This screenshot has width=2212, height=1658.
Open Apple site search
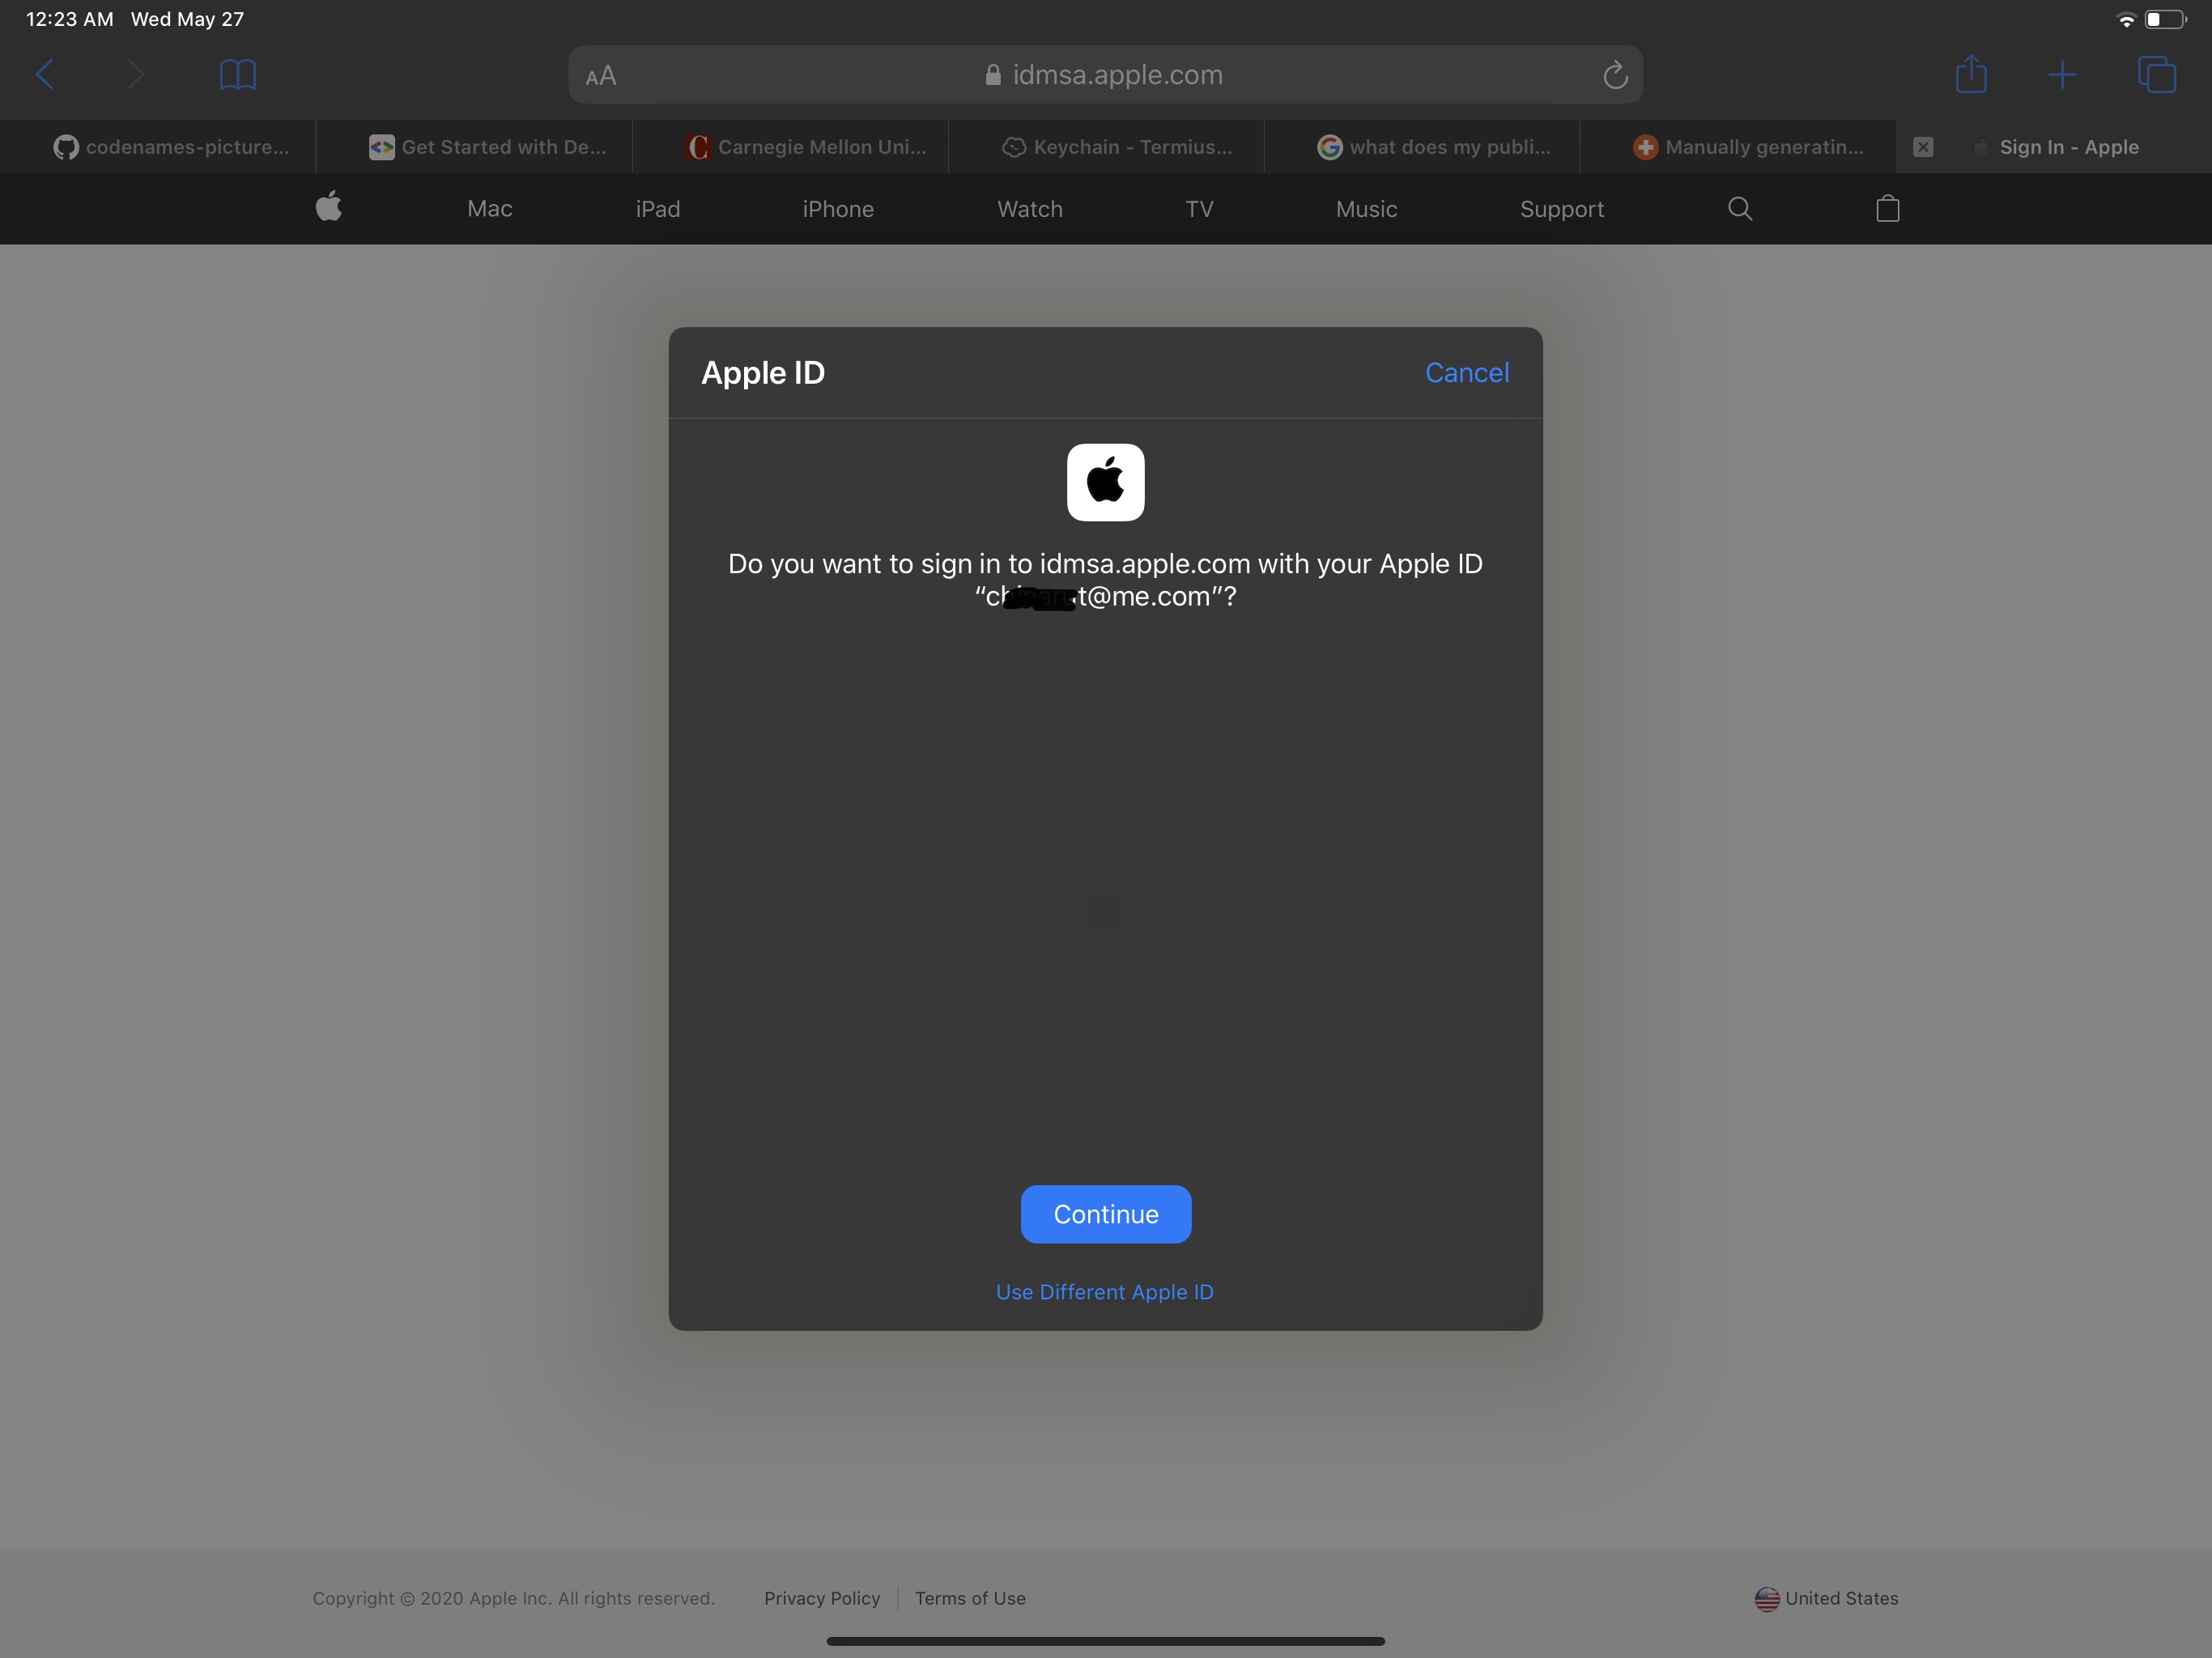(1739, 209)
